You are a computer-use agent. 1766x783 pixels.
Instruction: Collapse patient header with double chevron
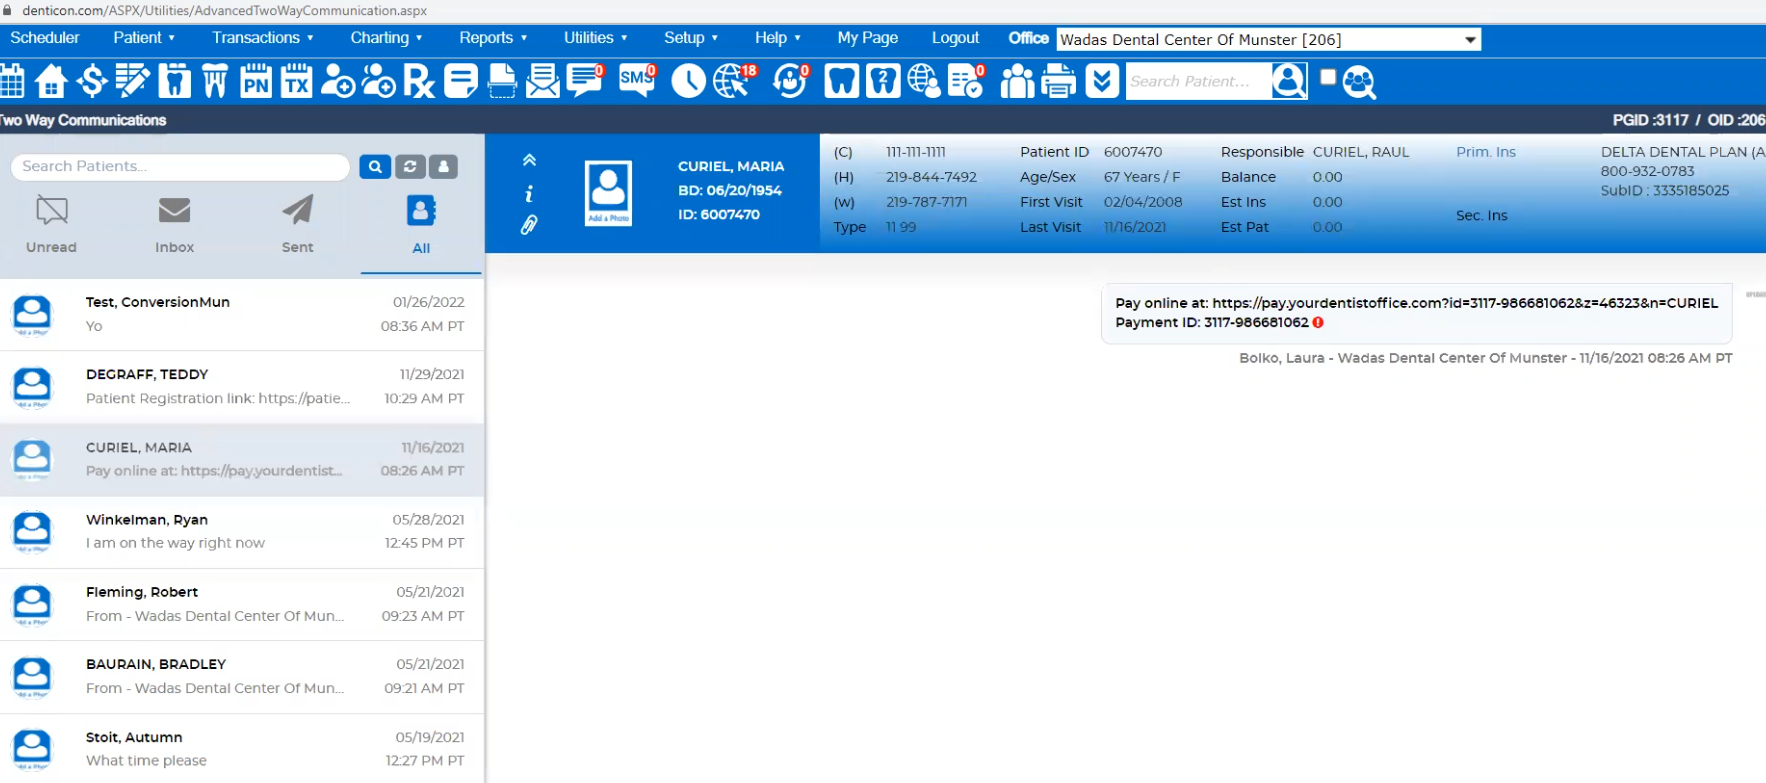click(529, 160)
